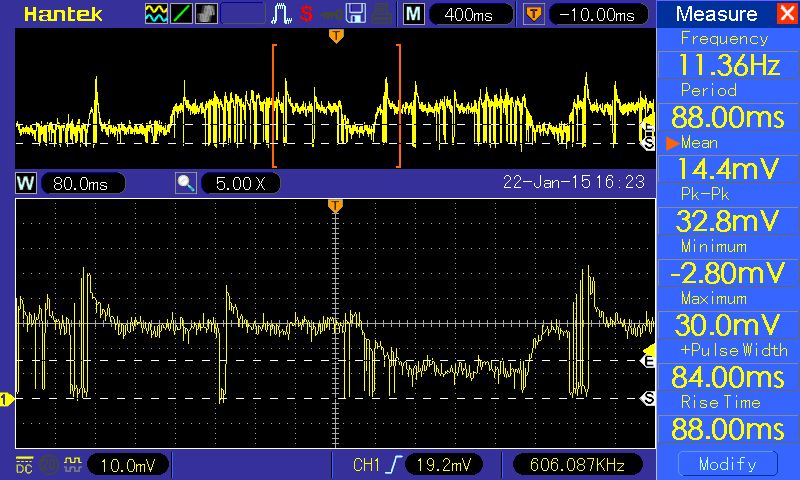Click the sine waveform display icon

pyautogui.click(x=156, y=14)
